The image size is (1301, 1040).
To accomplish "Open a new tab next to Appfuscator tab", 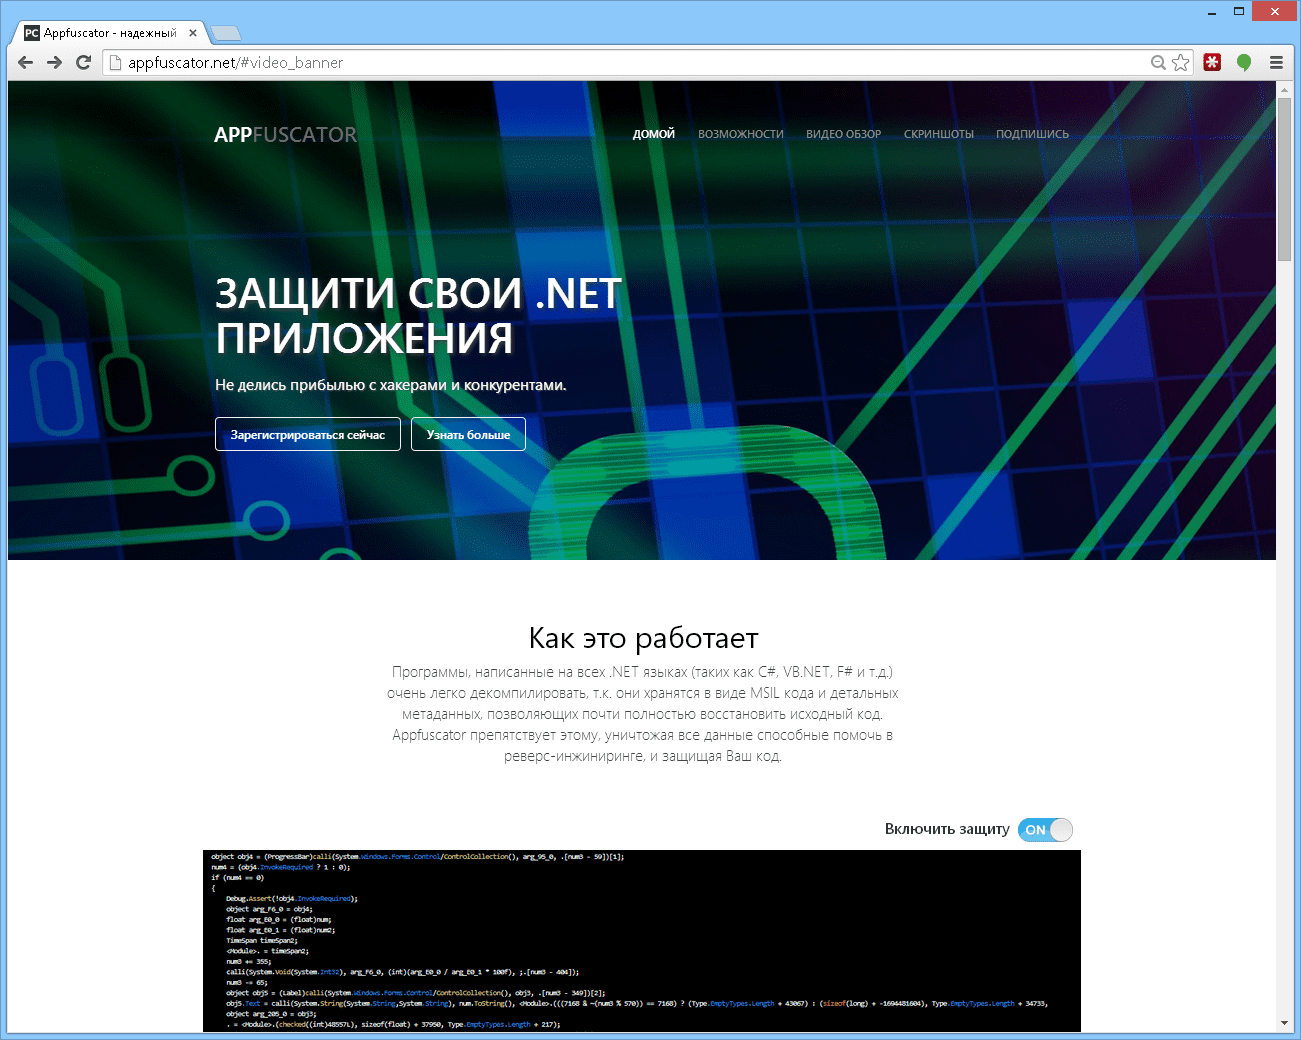I will click(x=226, y=33).
